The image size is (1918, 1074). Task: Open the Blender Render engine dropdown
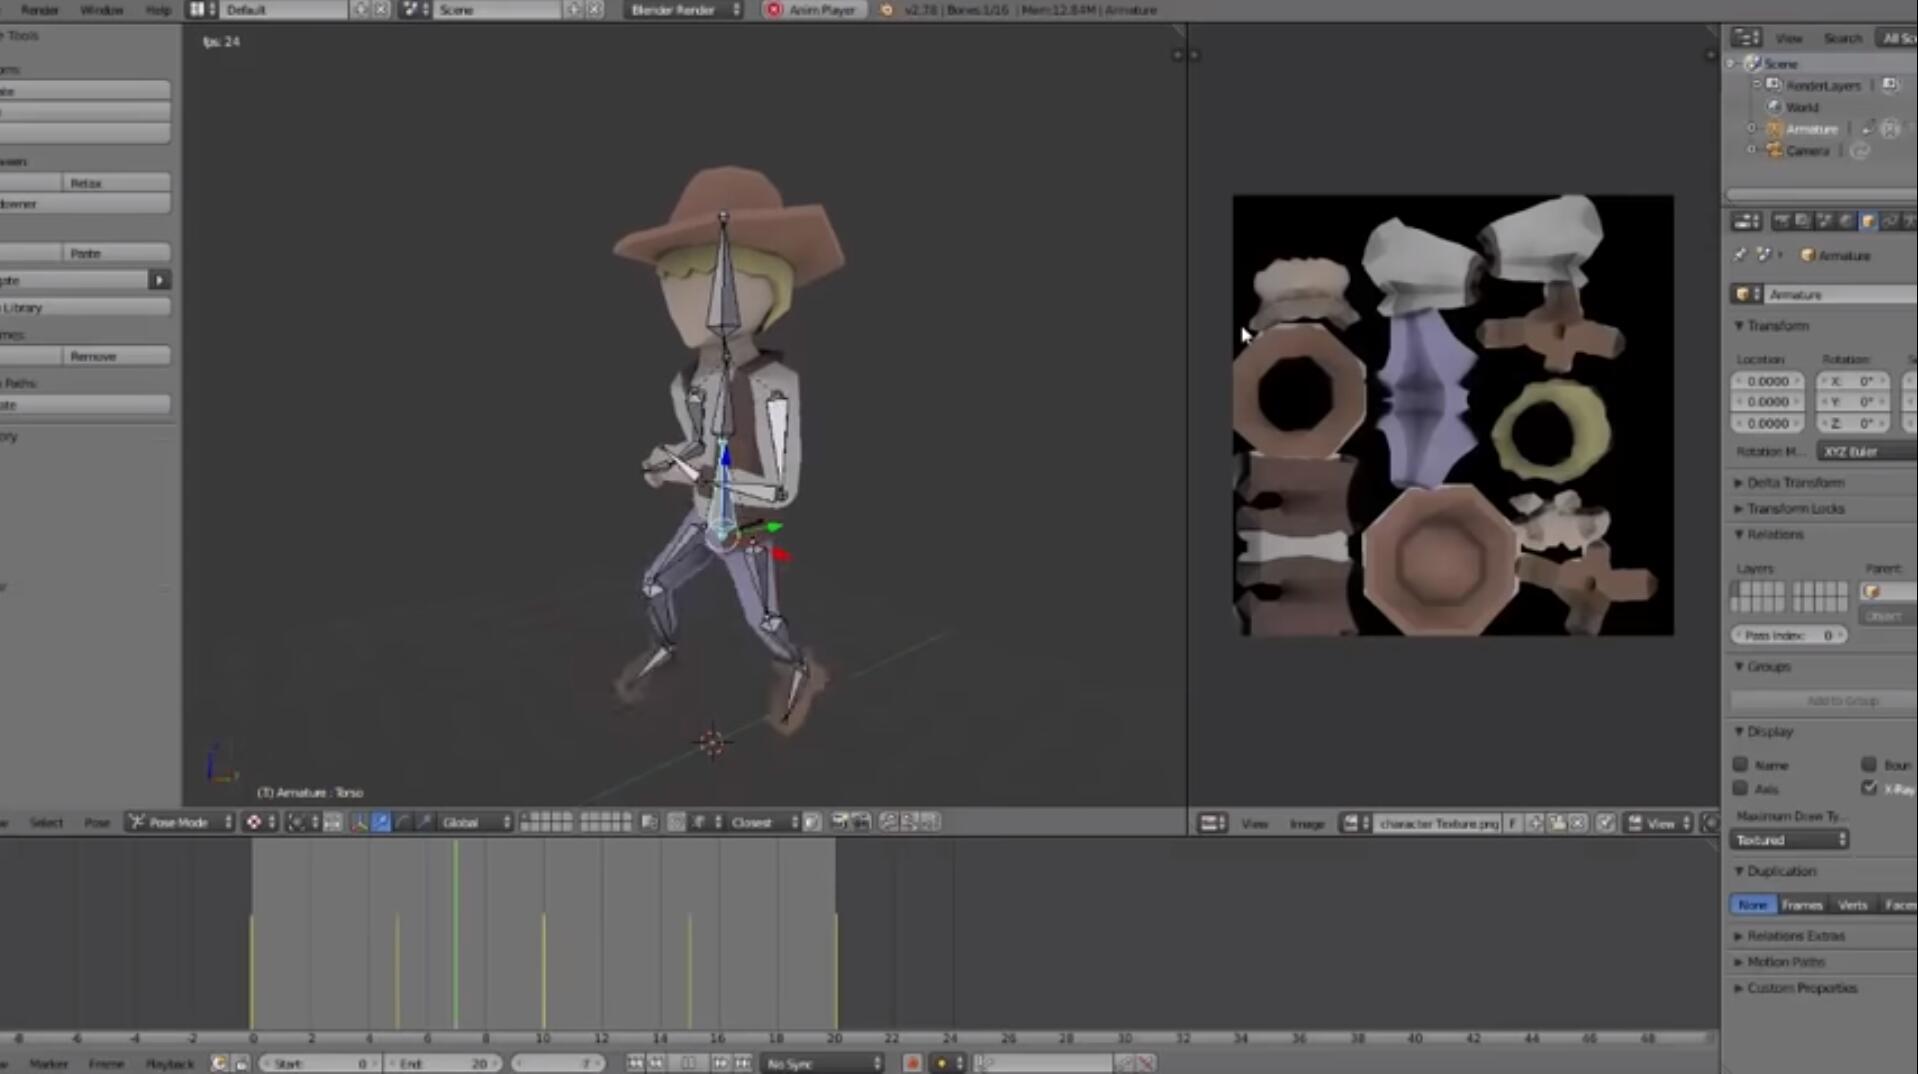click(685, 9)
